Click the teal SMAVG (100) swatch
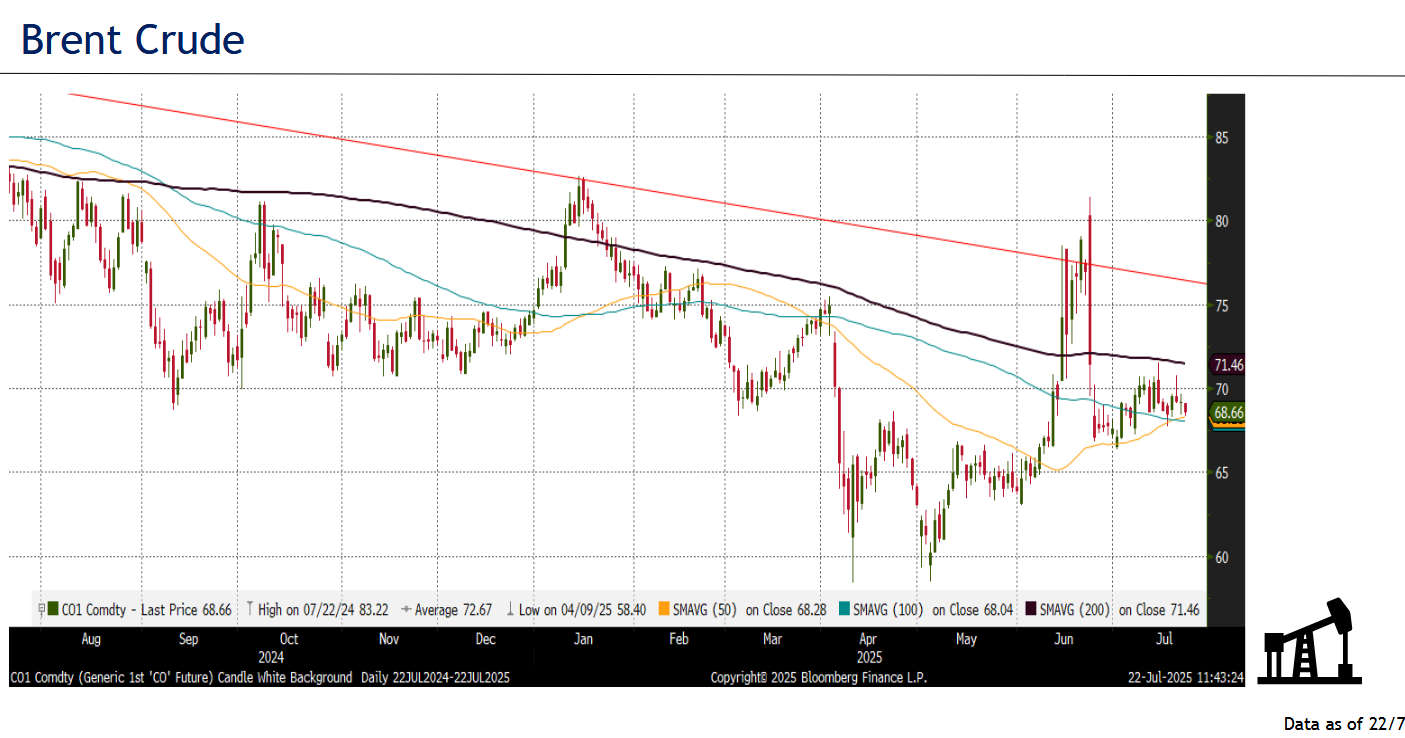 pos(845,609)
